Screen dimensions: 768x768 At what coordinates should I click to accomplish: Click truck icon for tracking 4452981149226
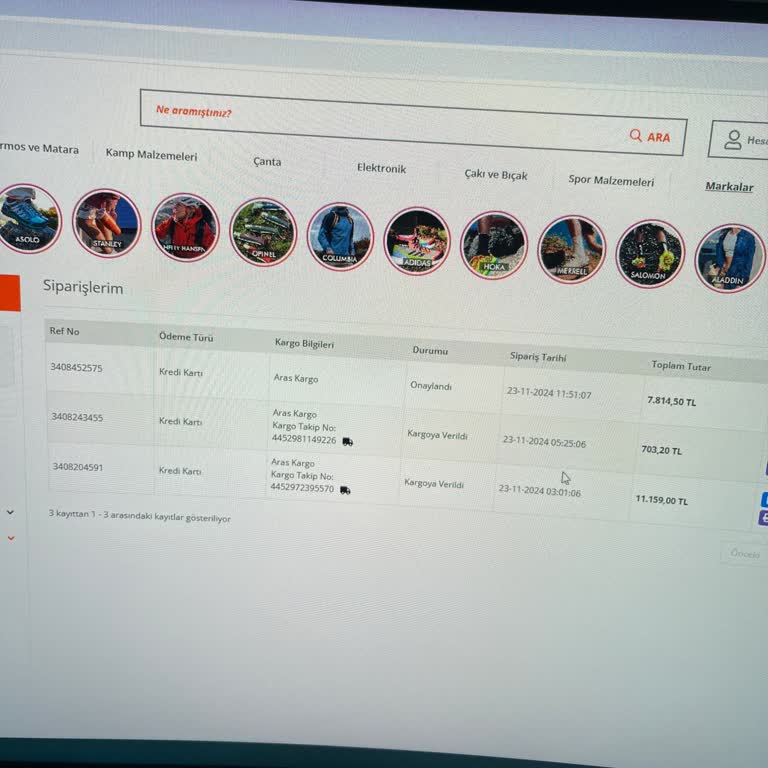pos(347,442)
